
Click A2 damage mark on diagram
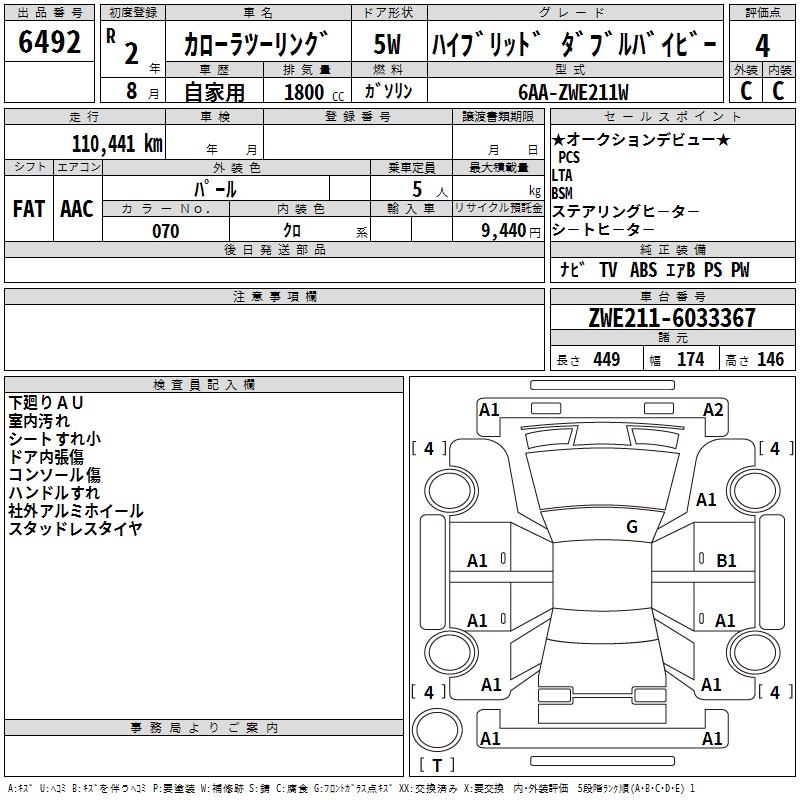[x=713, y=410]
